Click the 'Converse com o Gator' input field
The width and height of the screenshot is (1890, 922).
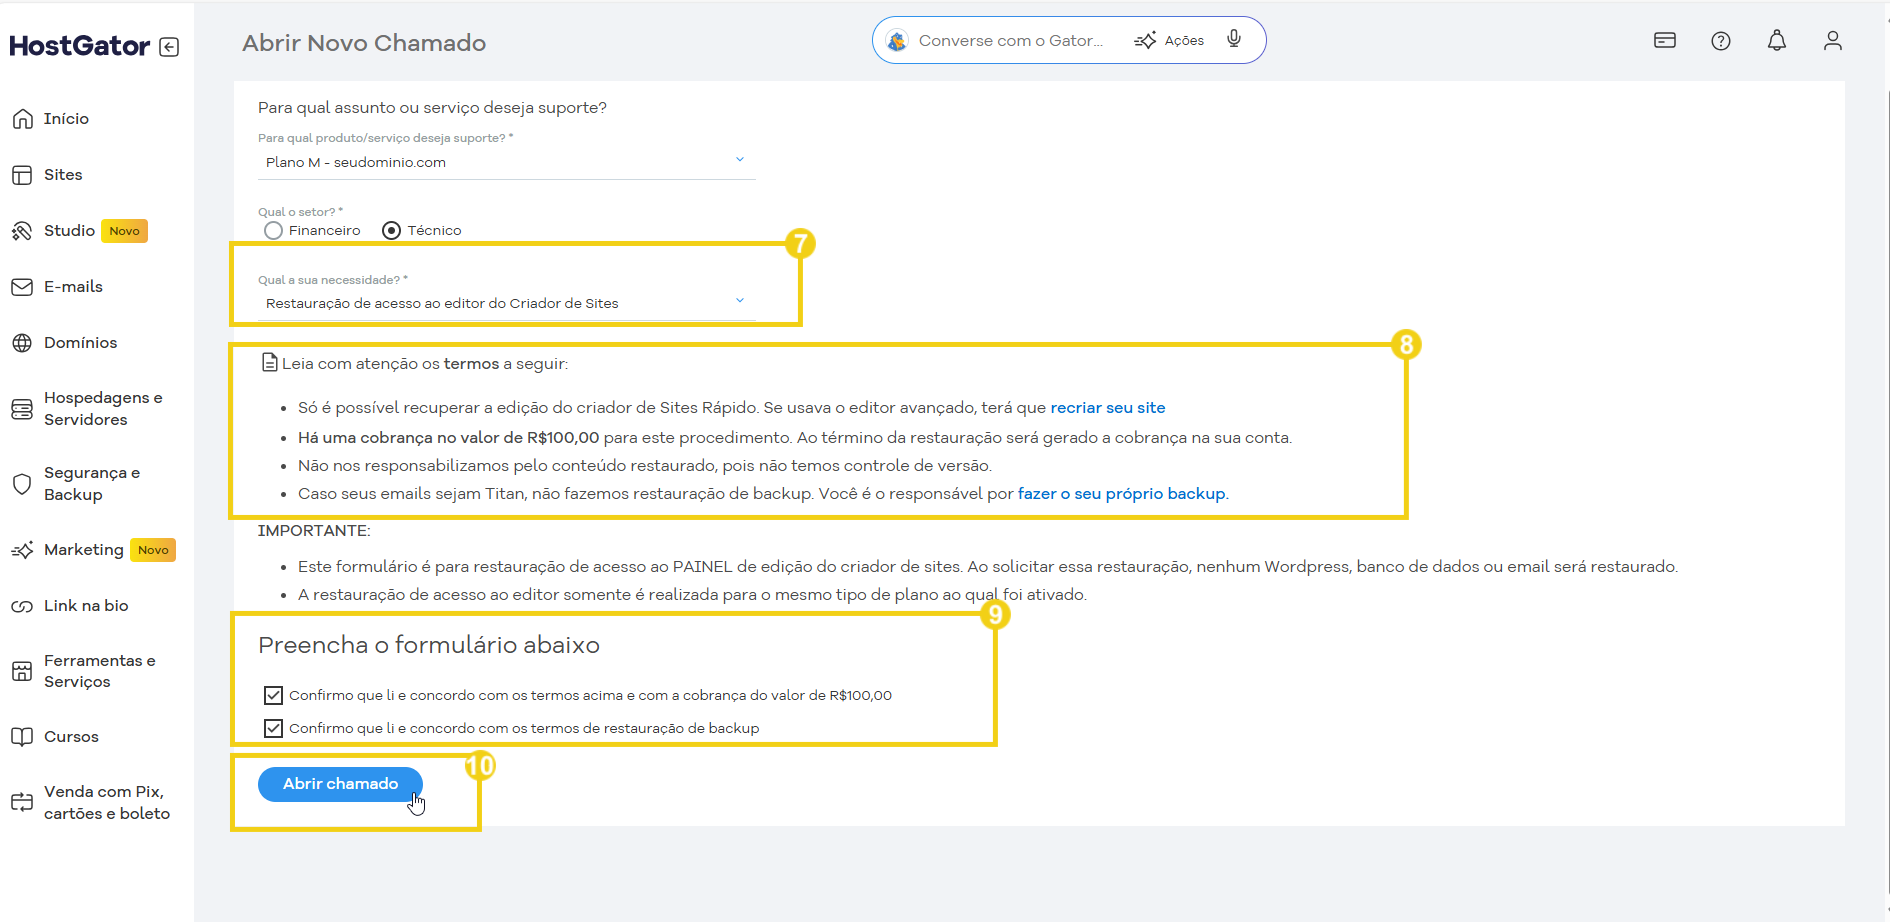pyautogui.click(x=1011, y=41)
